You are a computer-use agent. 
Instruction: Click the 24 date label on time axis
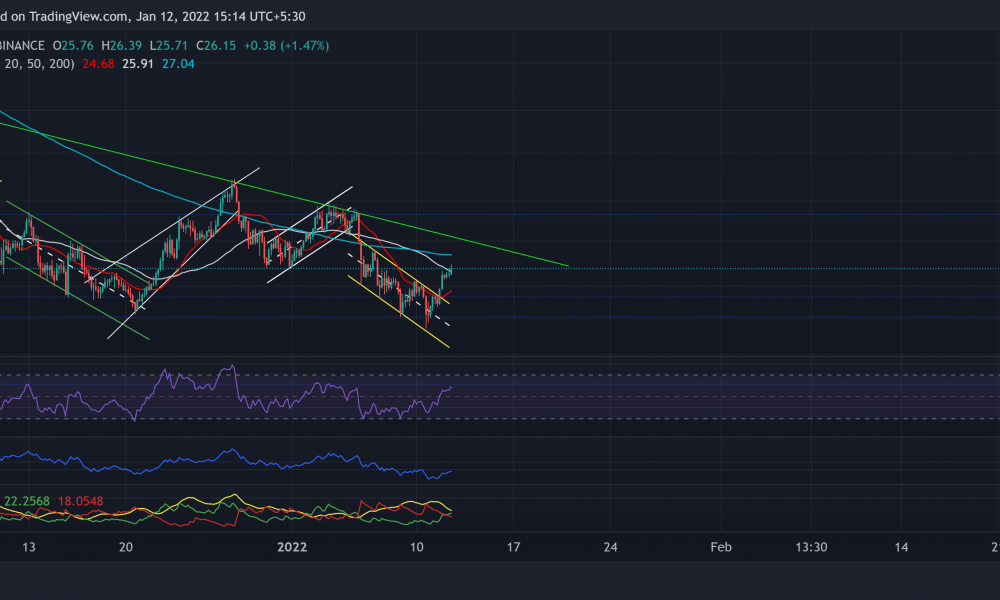[610, 547]
